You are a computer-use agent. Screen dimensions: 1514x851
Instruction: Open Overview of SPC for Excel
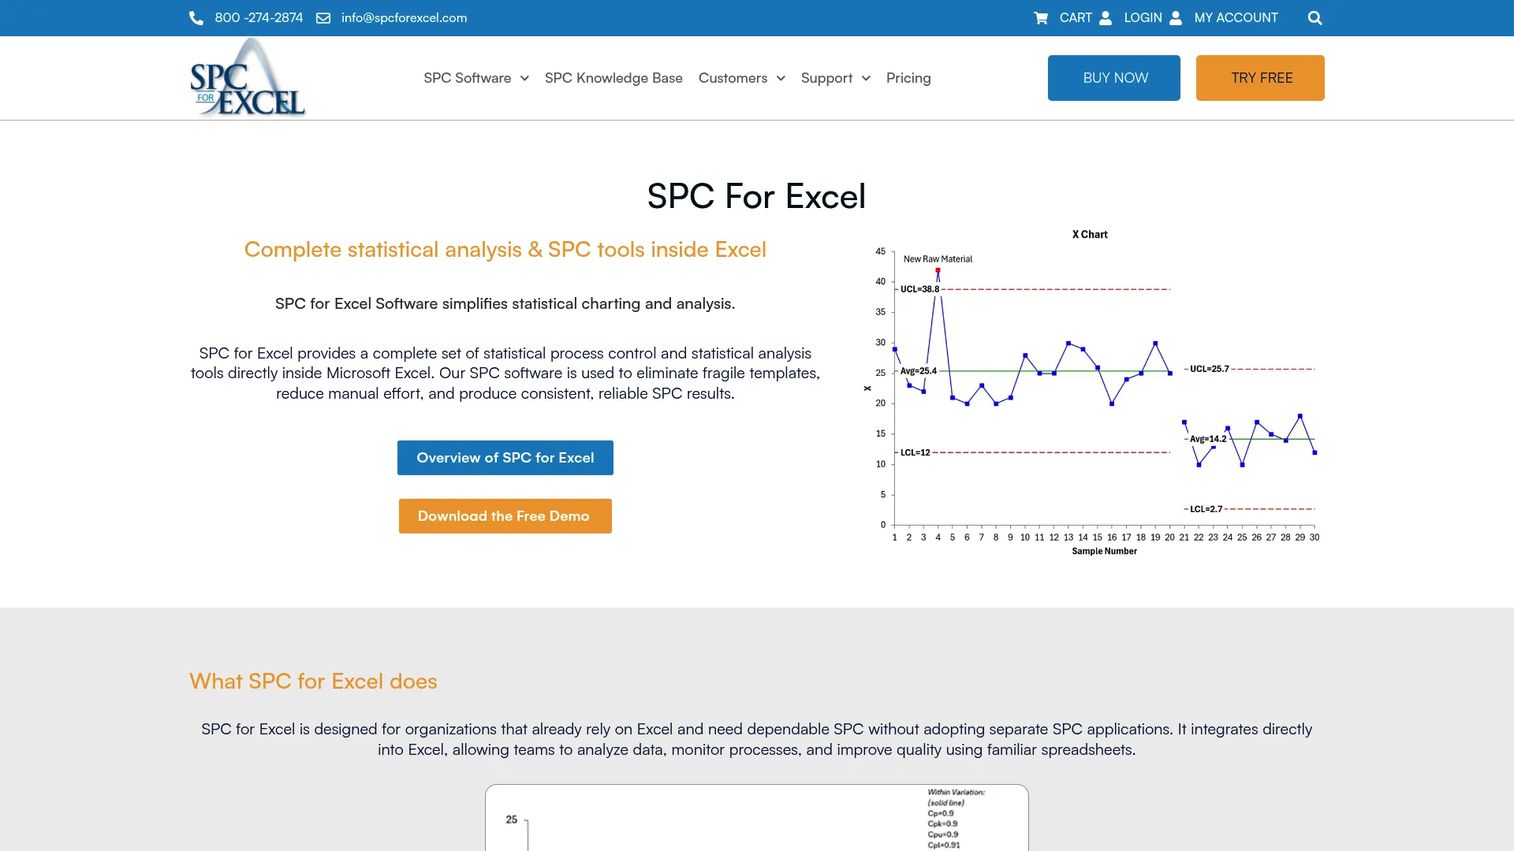(x=505, y=458)
